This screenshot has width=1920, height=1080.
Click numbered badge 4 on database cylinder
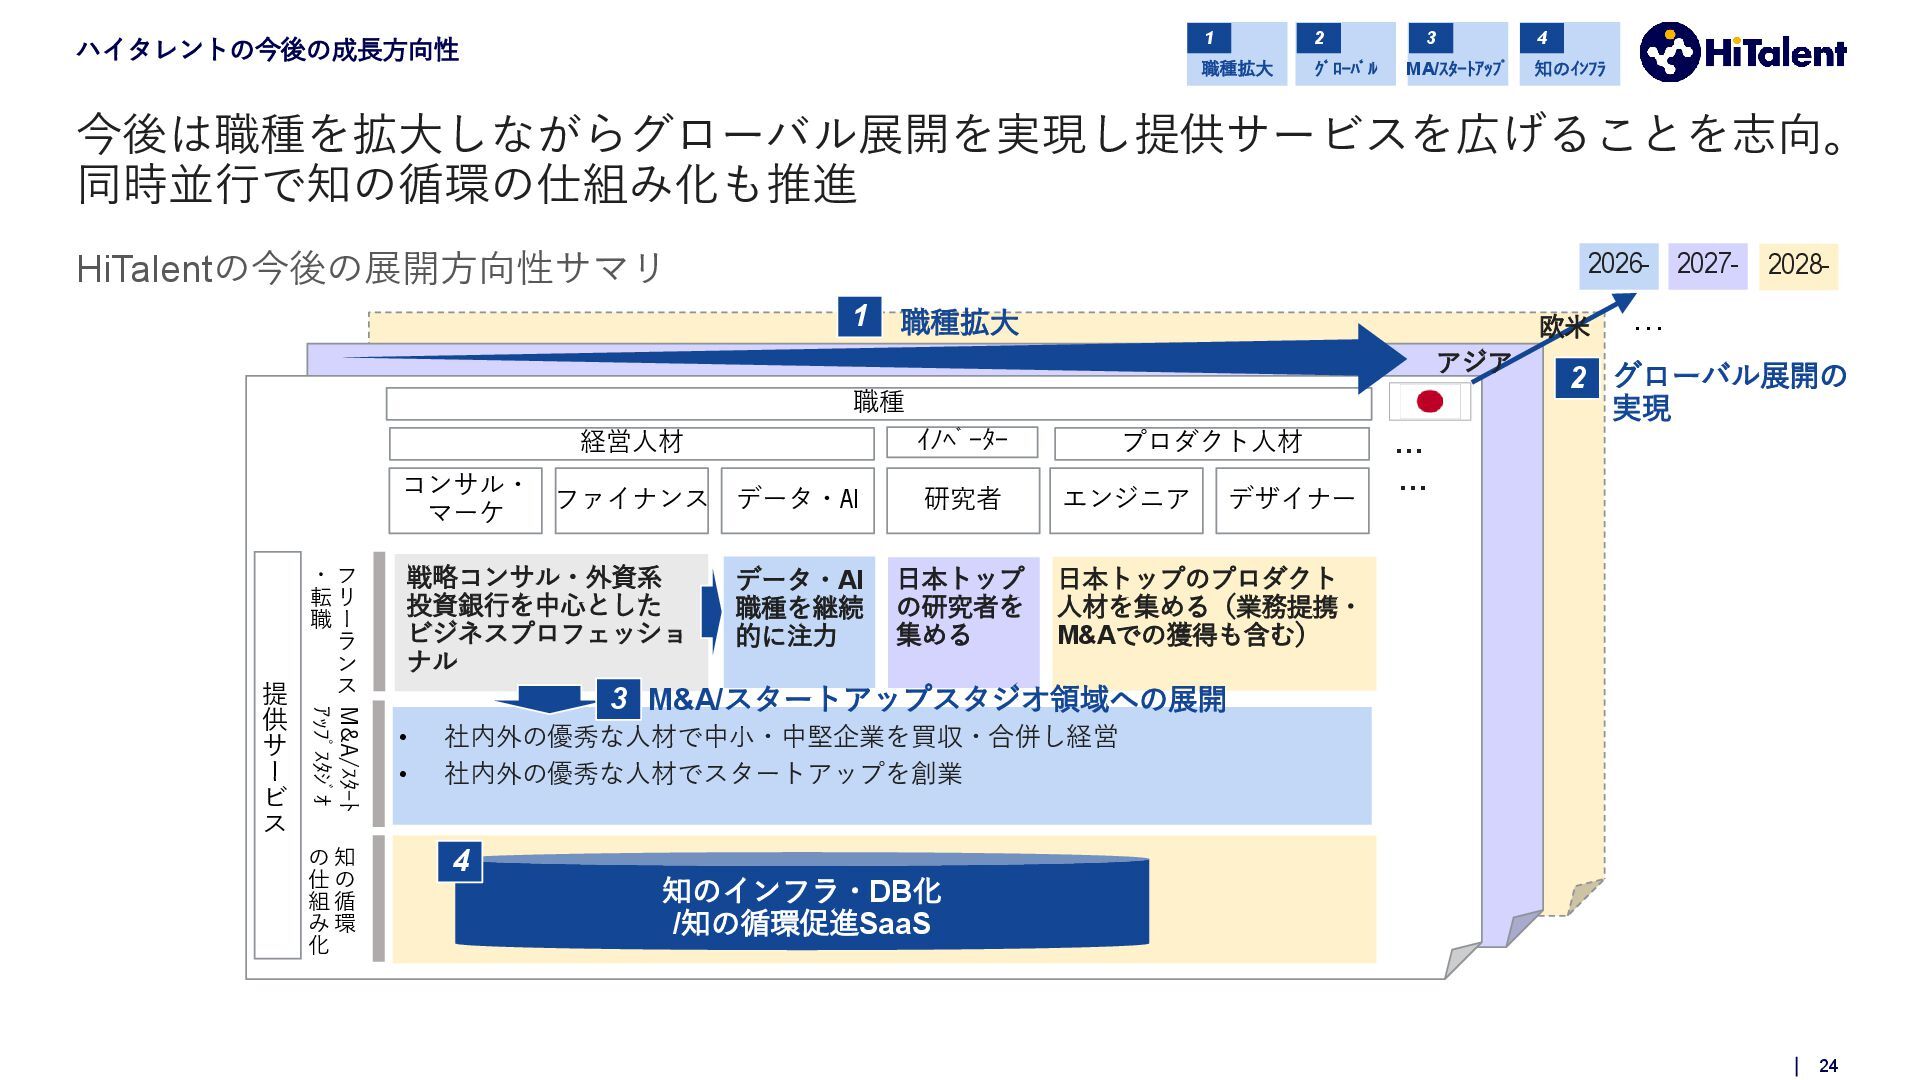point(460,861)
